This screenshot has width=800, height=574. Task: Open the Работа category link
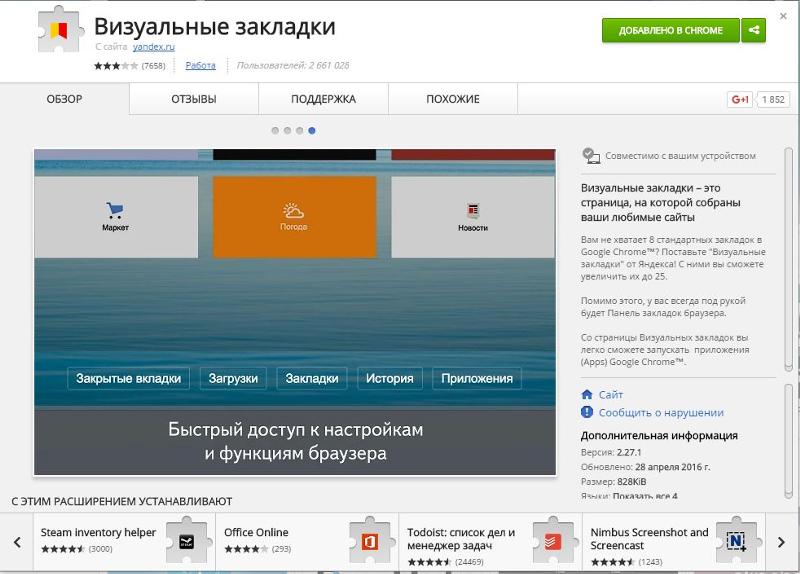pyautogui.click(x=201, y=65)
